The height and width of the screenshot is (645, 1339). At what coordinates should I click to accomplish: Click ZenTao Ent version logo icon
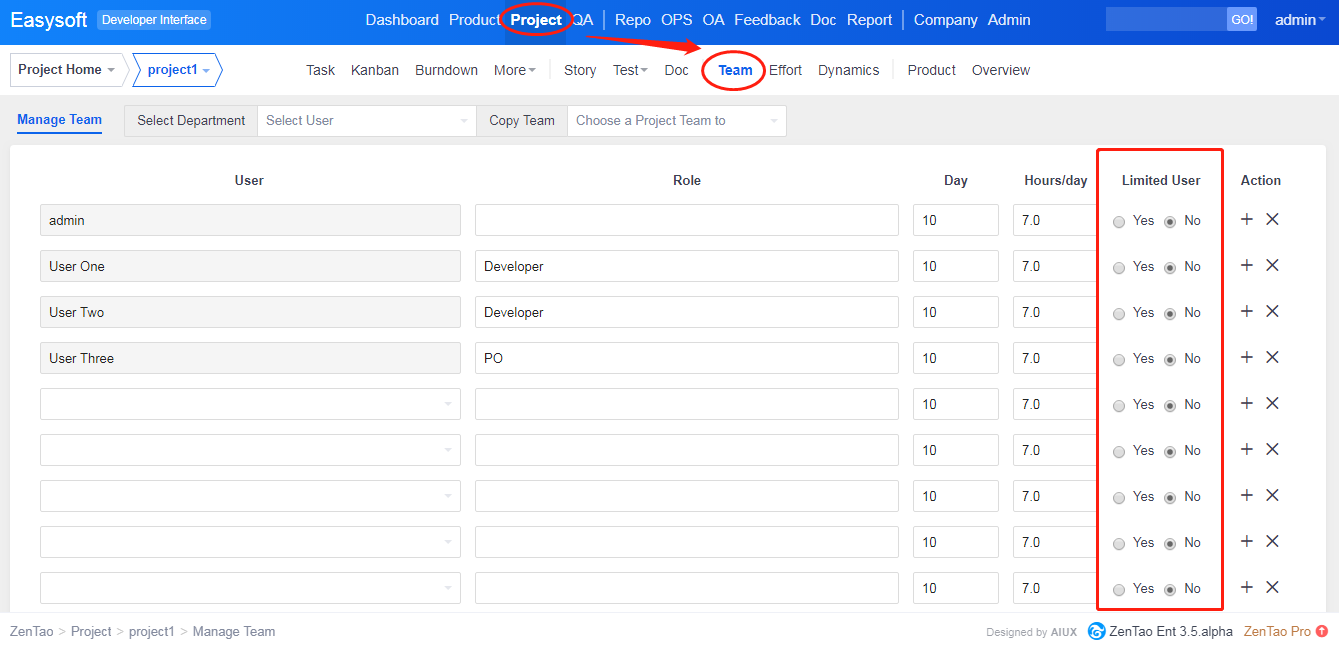[x=1097, y=631]
